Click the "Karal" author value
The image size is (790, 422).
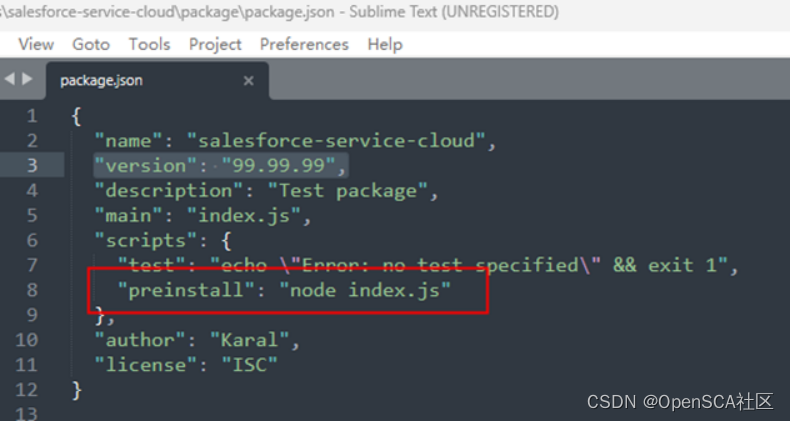(x=250, y=340)
